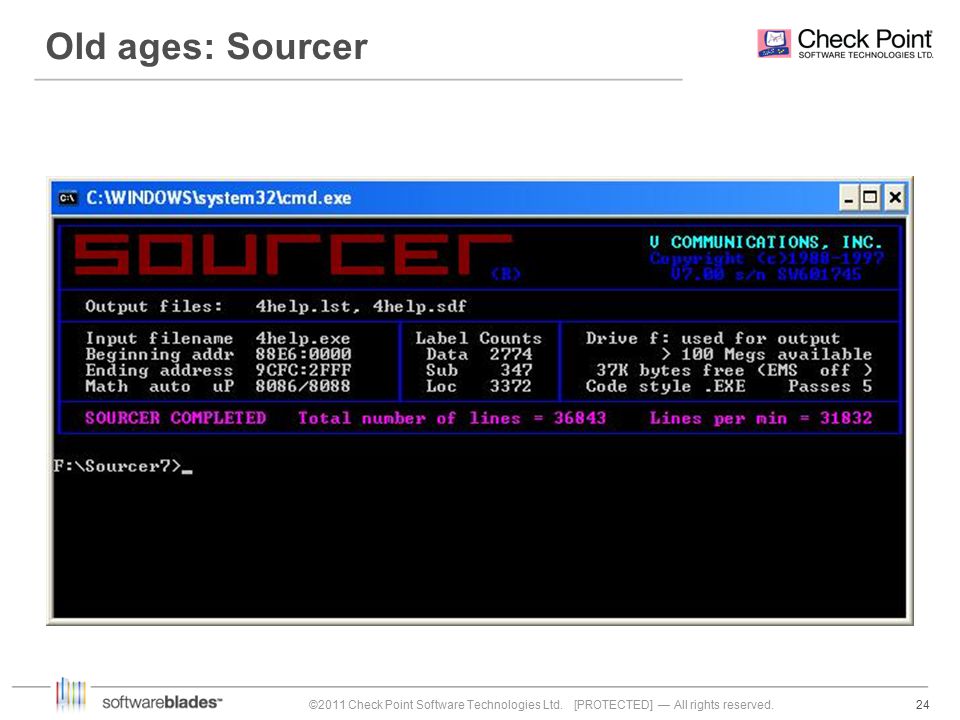
Task: Click the 'F:\Sourcer7>' command prompt
Action: [117, 466]
